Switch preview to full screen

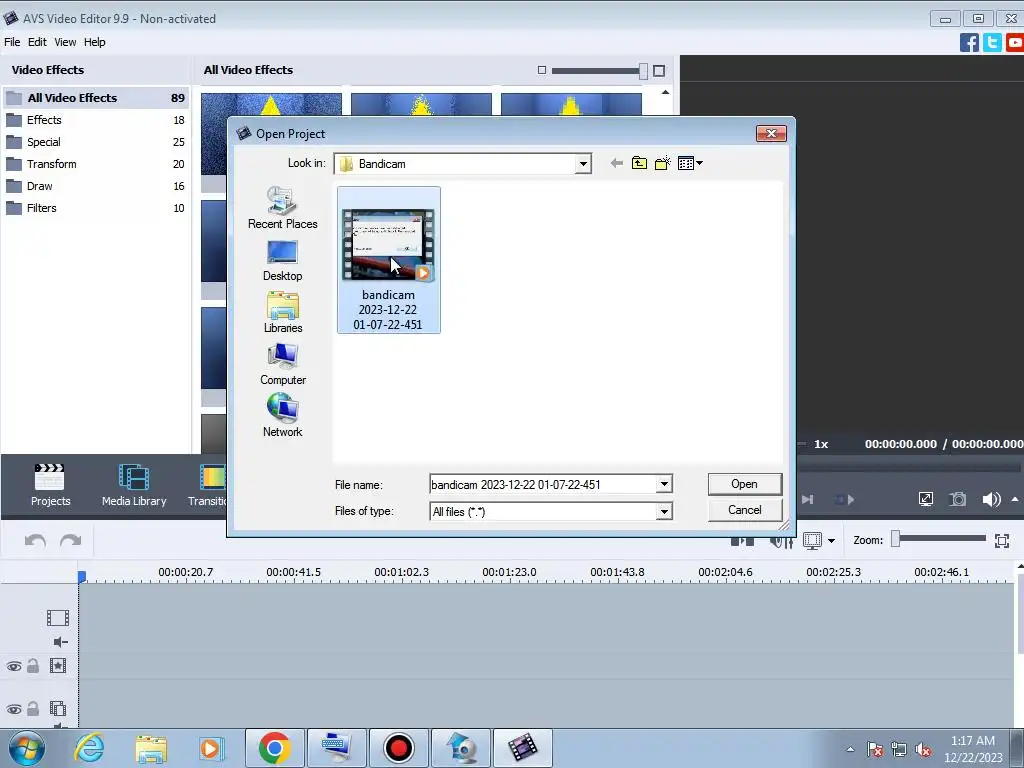[925, 500]
